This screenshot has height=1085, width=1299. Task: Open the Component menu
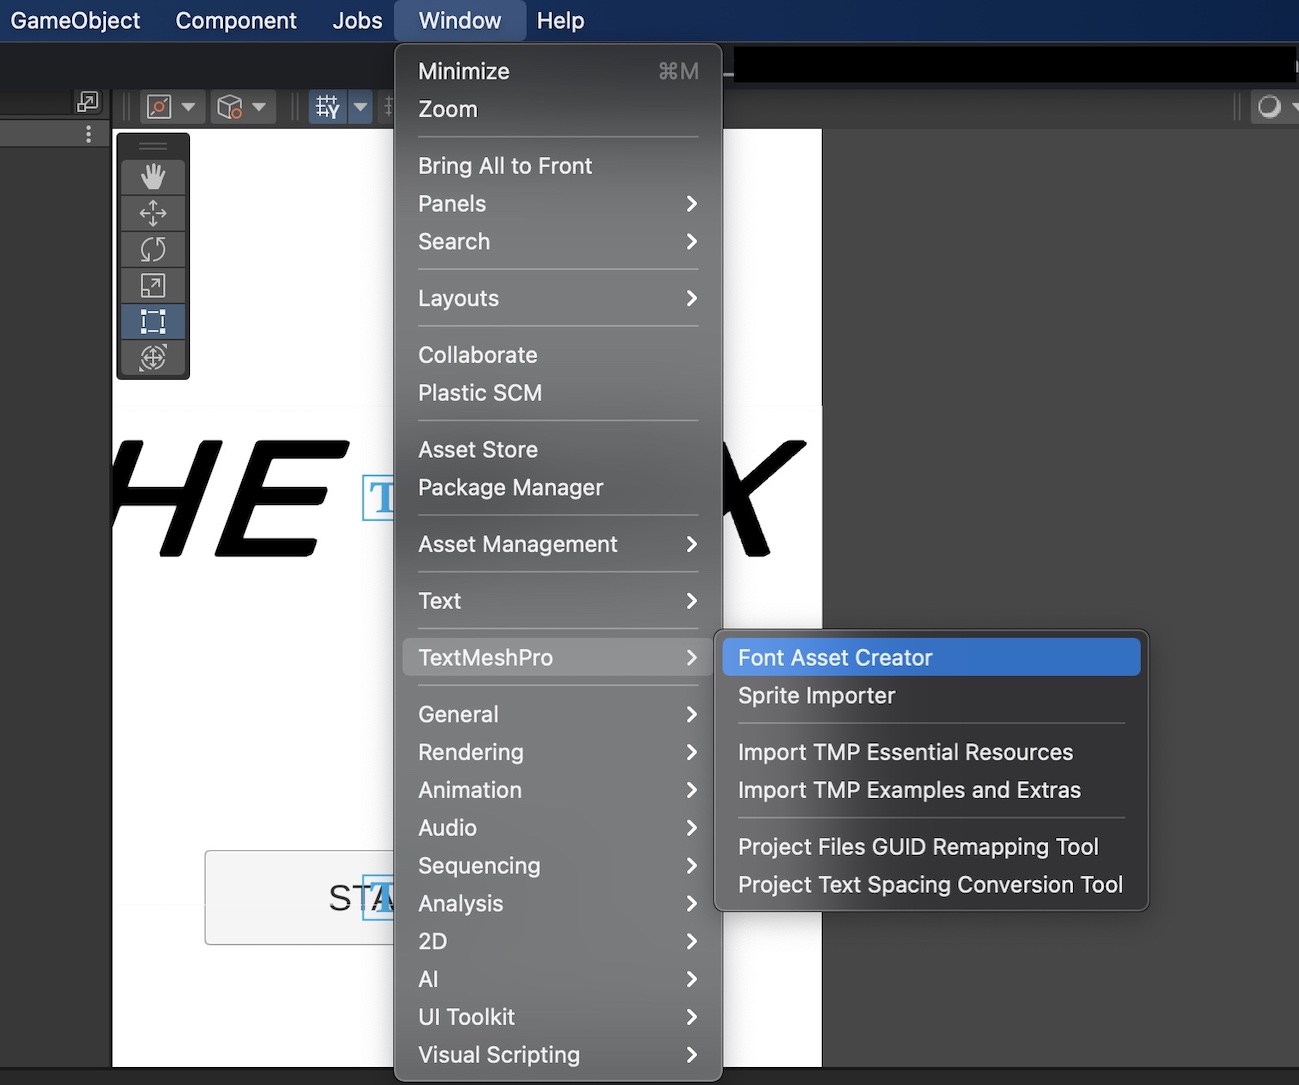point(236,20)
